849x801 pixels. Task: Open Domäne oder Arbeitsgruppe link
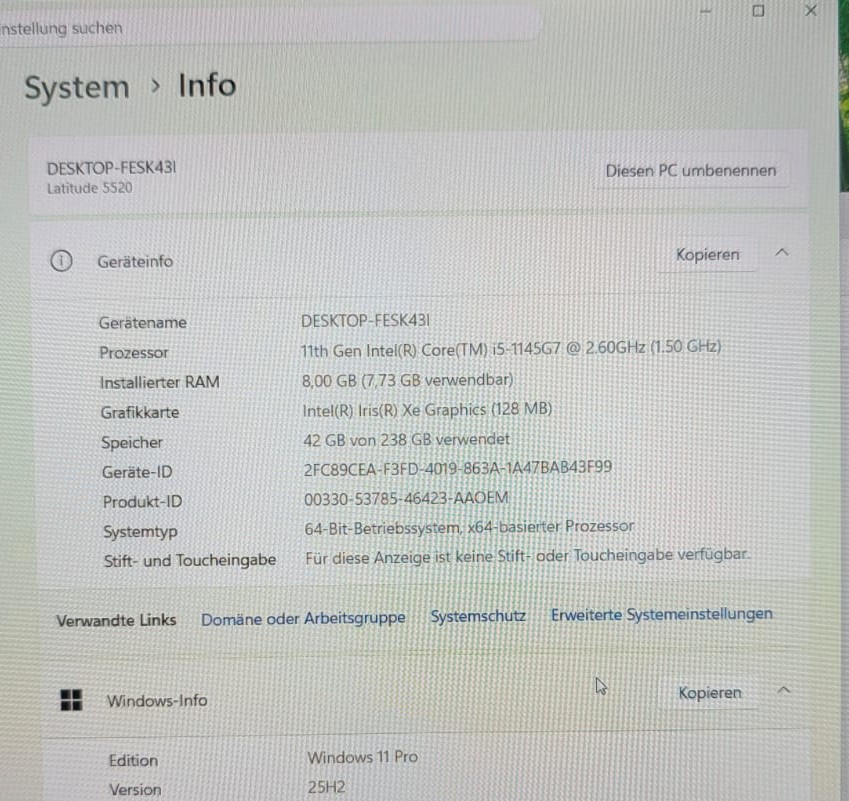click(303, 618)
